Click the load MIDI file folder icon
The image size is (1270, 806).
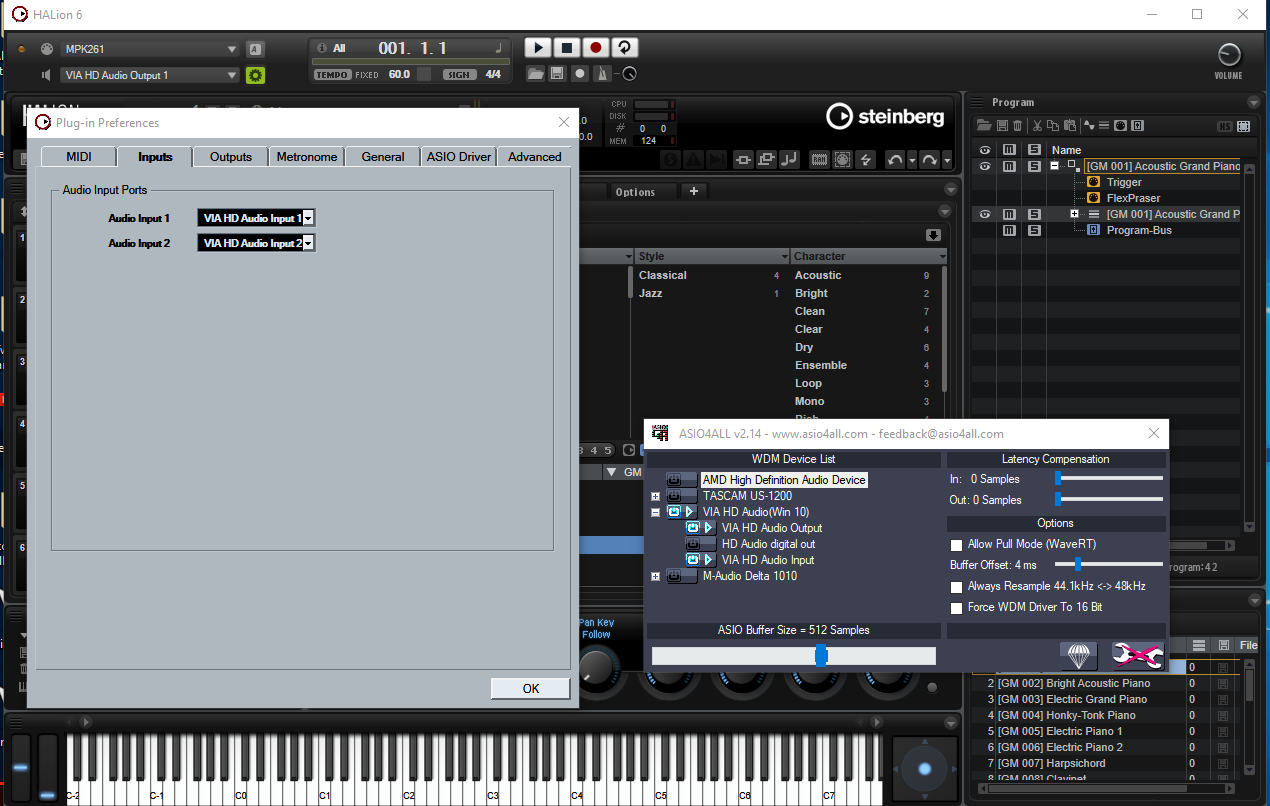pyautogui.click(x=535, y=74)
